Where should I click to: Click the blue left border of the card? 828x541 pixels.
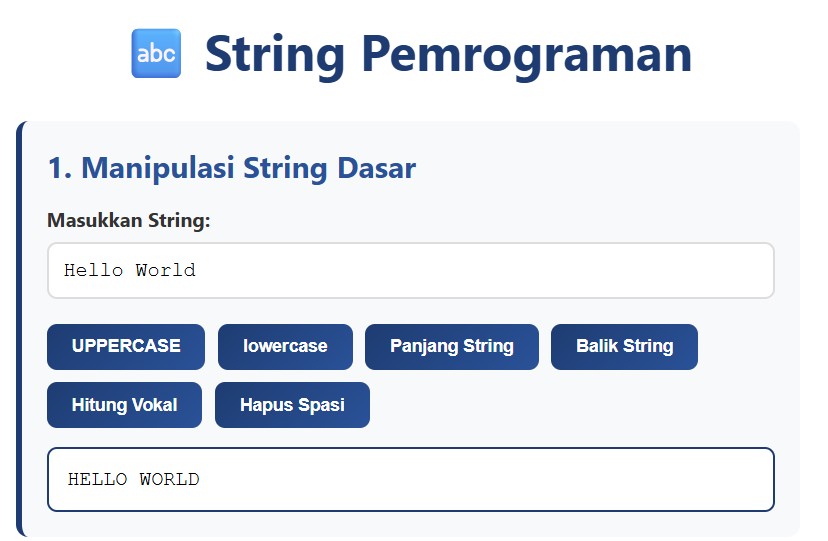19,330
